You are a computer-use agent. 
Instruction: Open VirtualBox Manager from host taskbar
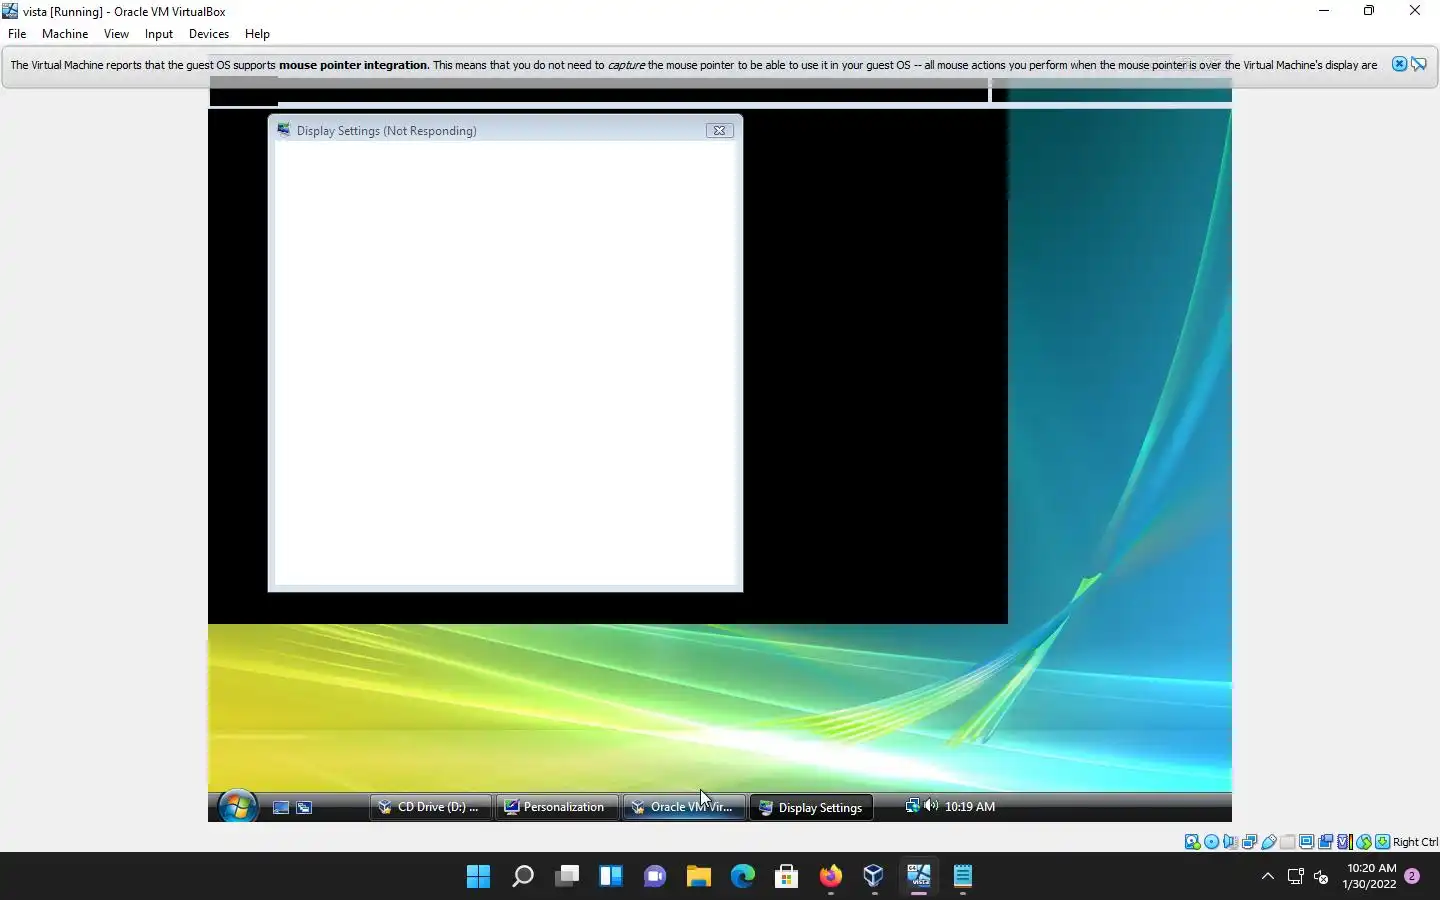click(875, 877)
